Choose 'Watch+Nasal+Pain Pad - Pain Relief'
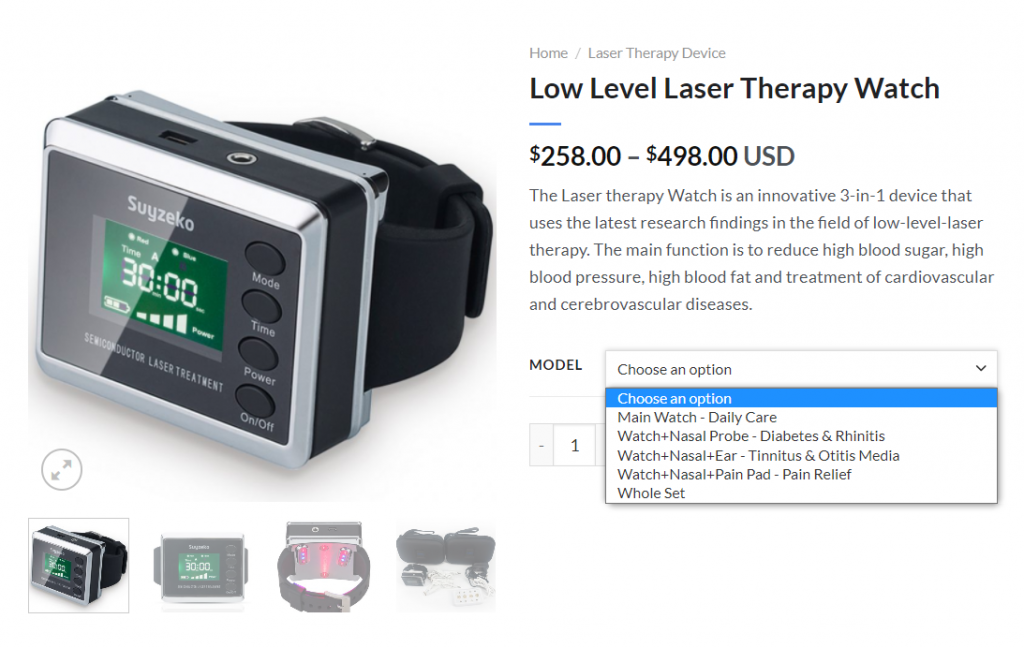This screenshot has height=648, width=1024. (x=801, y=474)
